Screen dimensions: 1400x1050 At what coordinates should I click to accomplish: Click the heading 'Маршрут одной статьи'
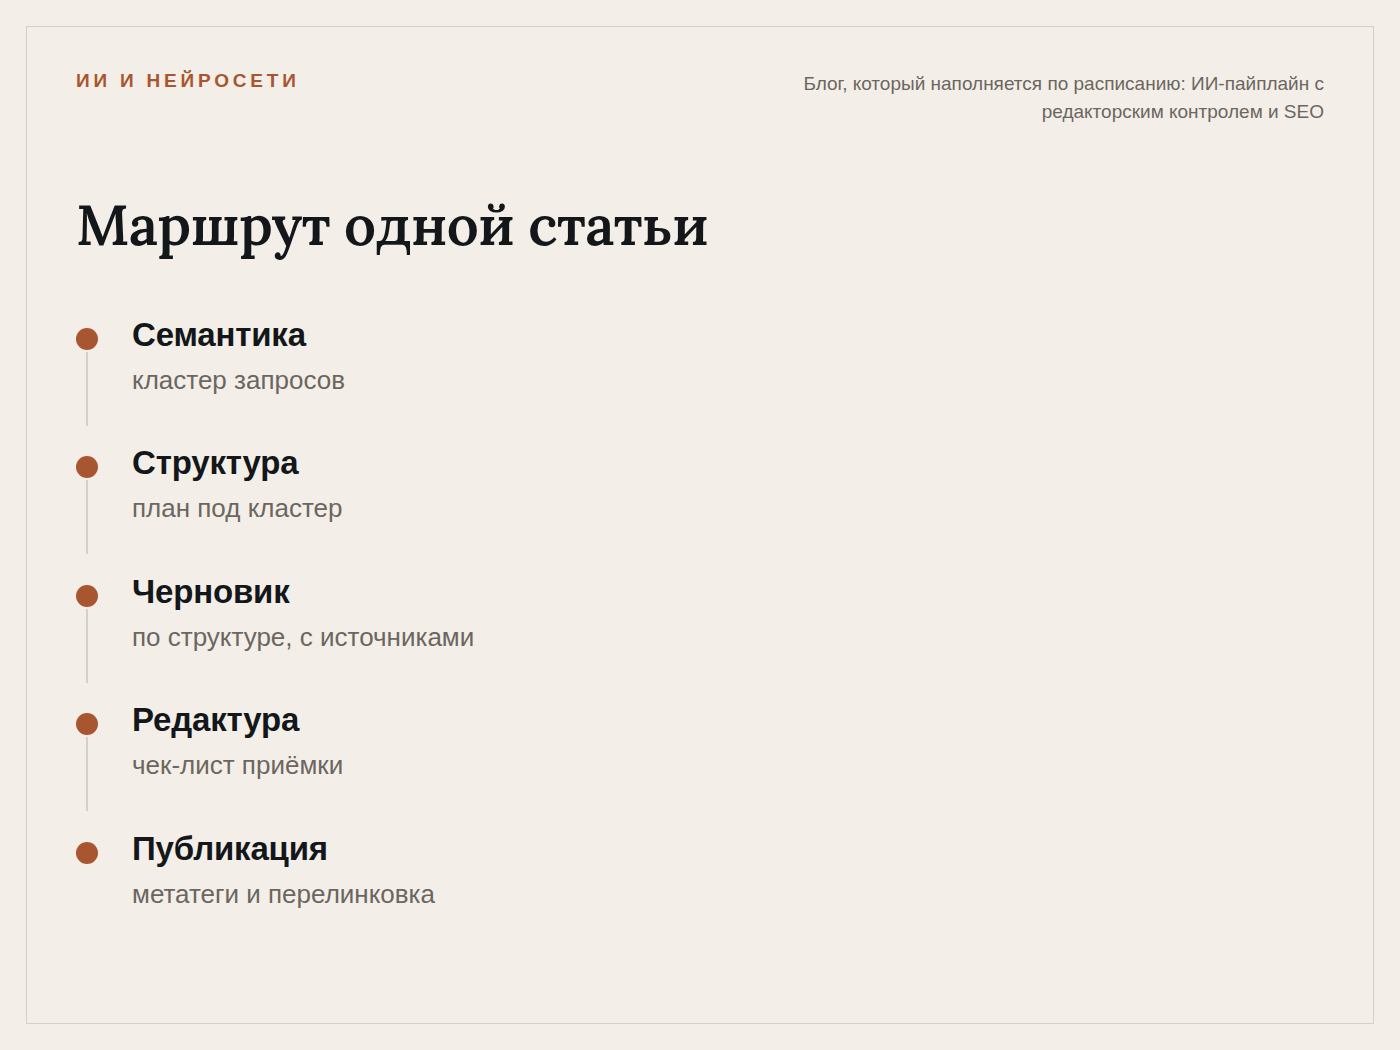tap(392, 227)
